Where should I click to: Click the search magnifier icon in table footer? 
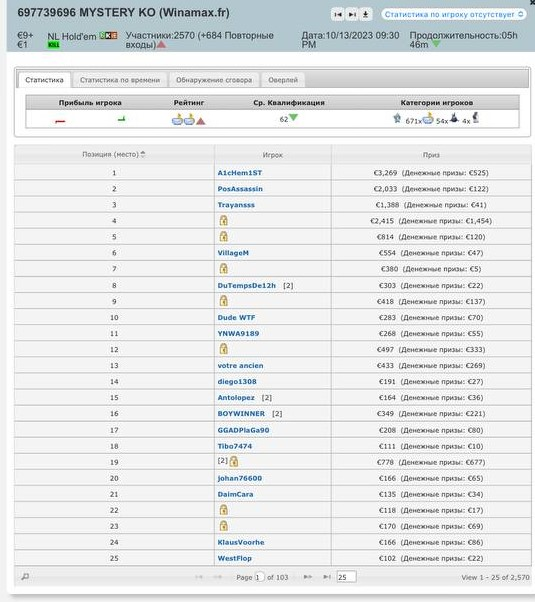click(25, 577)
